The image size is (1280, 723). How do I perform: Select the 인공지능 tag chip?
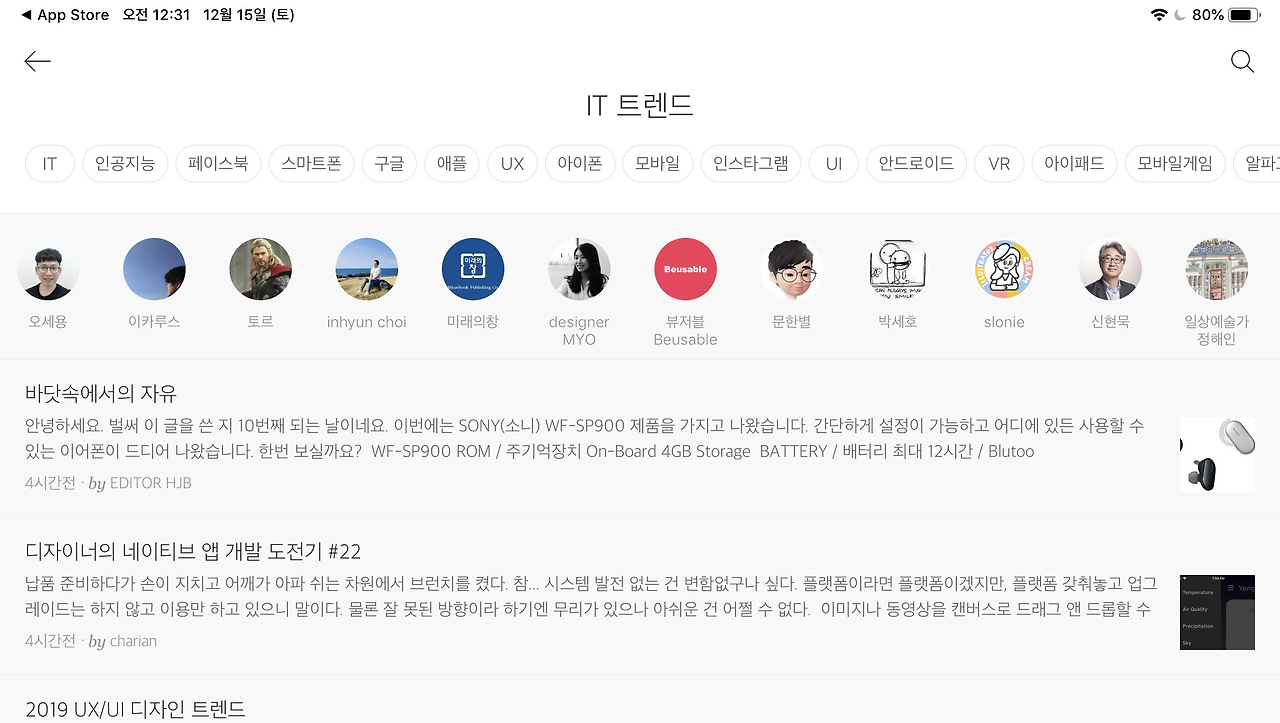pos(125,164)
